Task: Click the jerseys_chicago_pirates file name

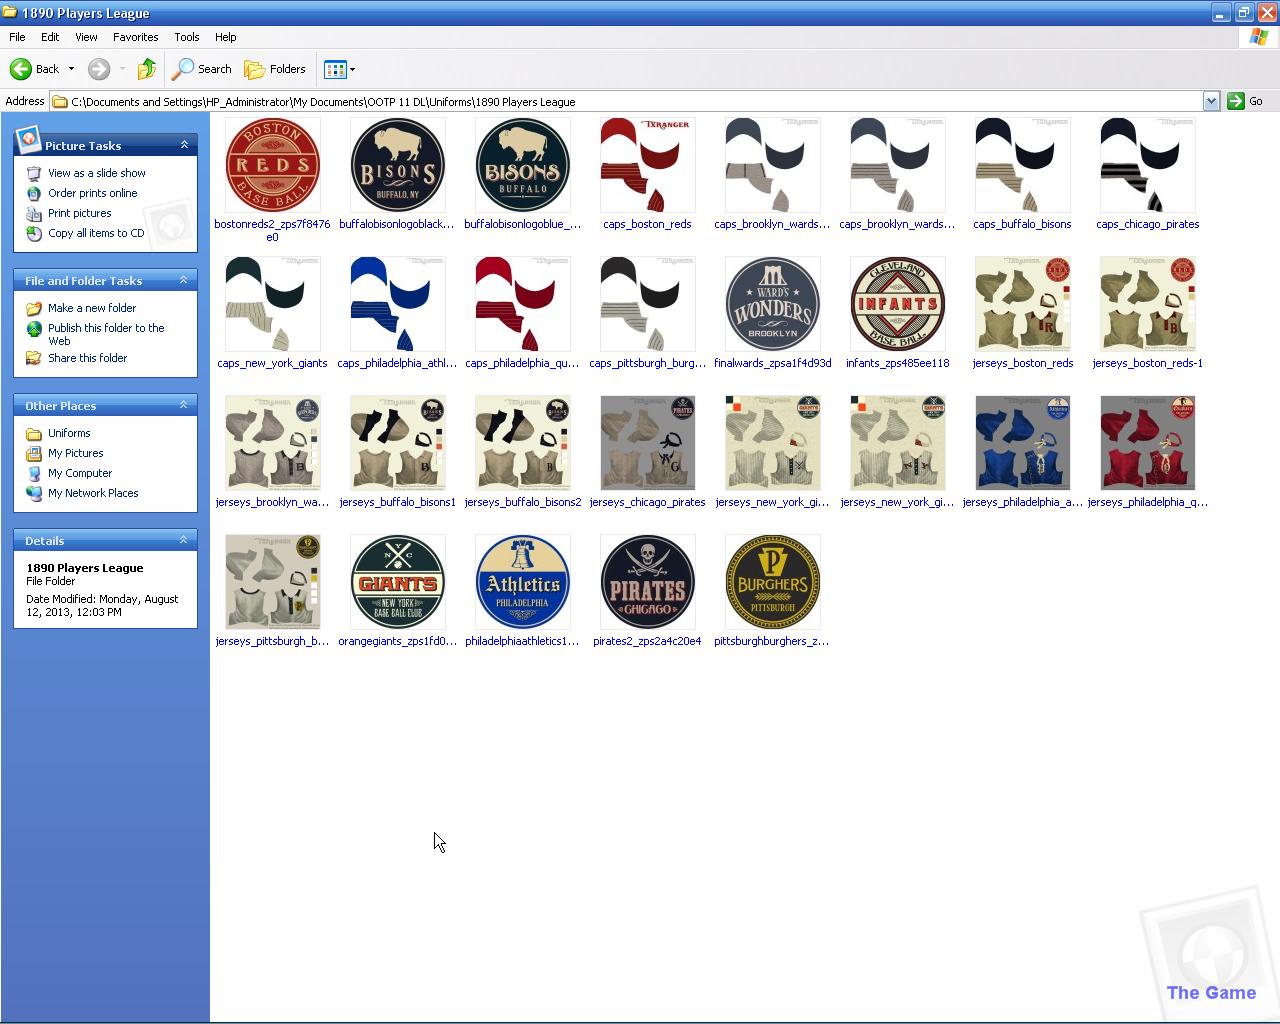Action: click(x=648, y=502)
